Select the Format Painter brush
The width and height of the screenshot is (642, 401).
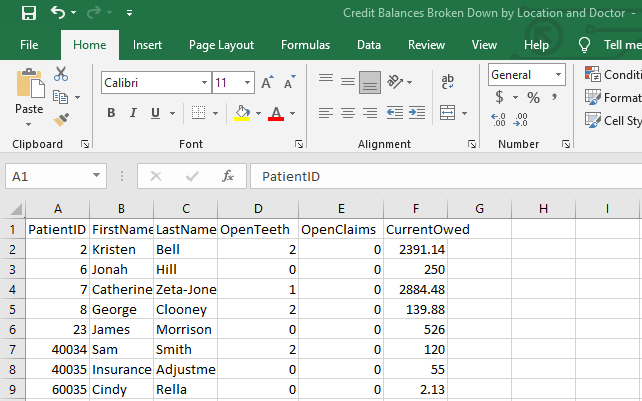(x=61, y=120)
